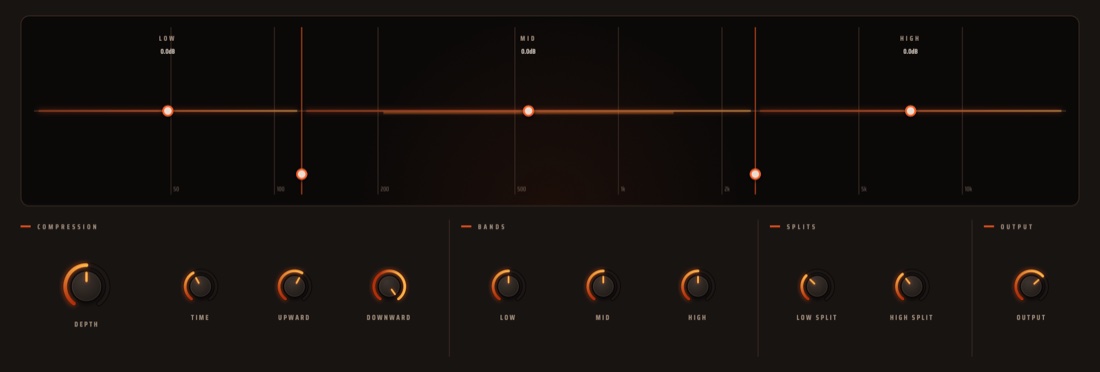
Task: Click the BANDS section header
Action: click(492, 227)
